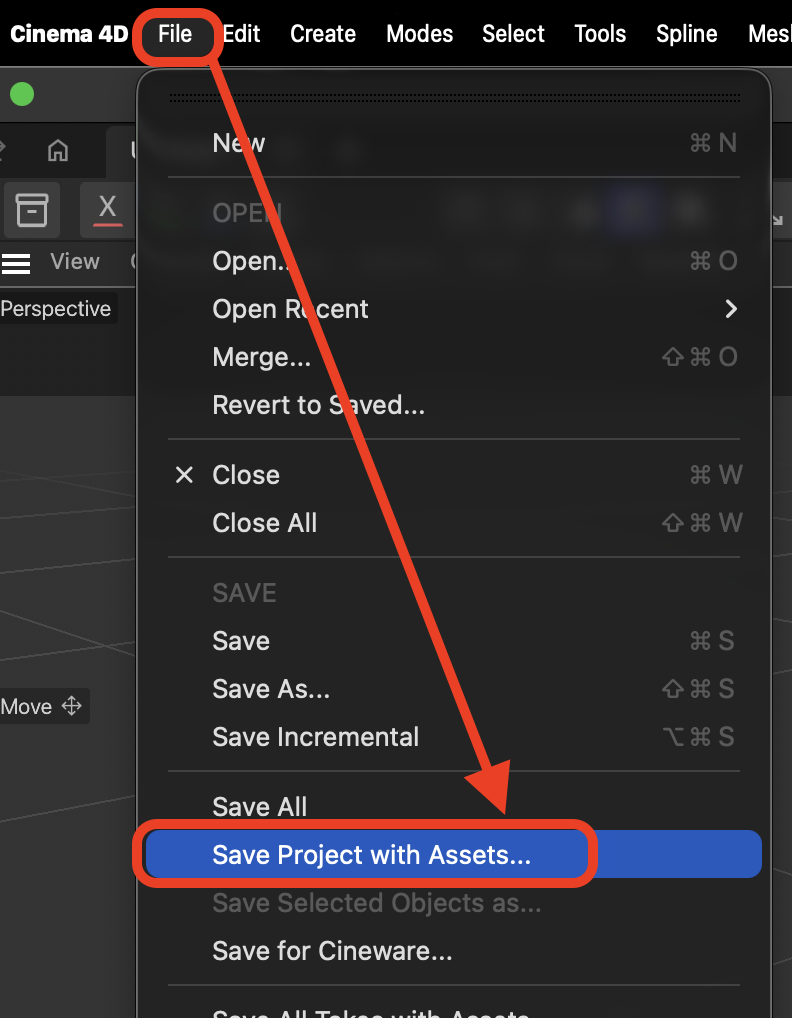Viewport: 792px width, 1018px height.
Task: Open the Tools menu
Action: click(x=600, y=34)
